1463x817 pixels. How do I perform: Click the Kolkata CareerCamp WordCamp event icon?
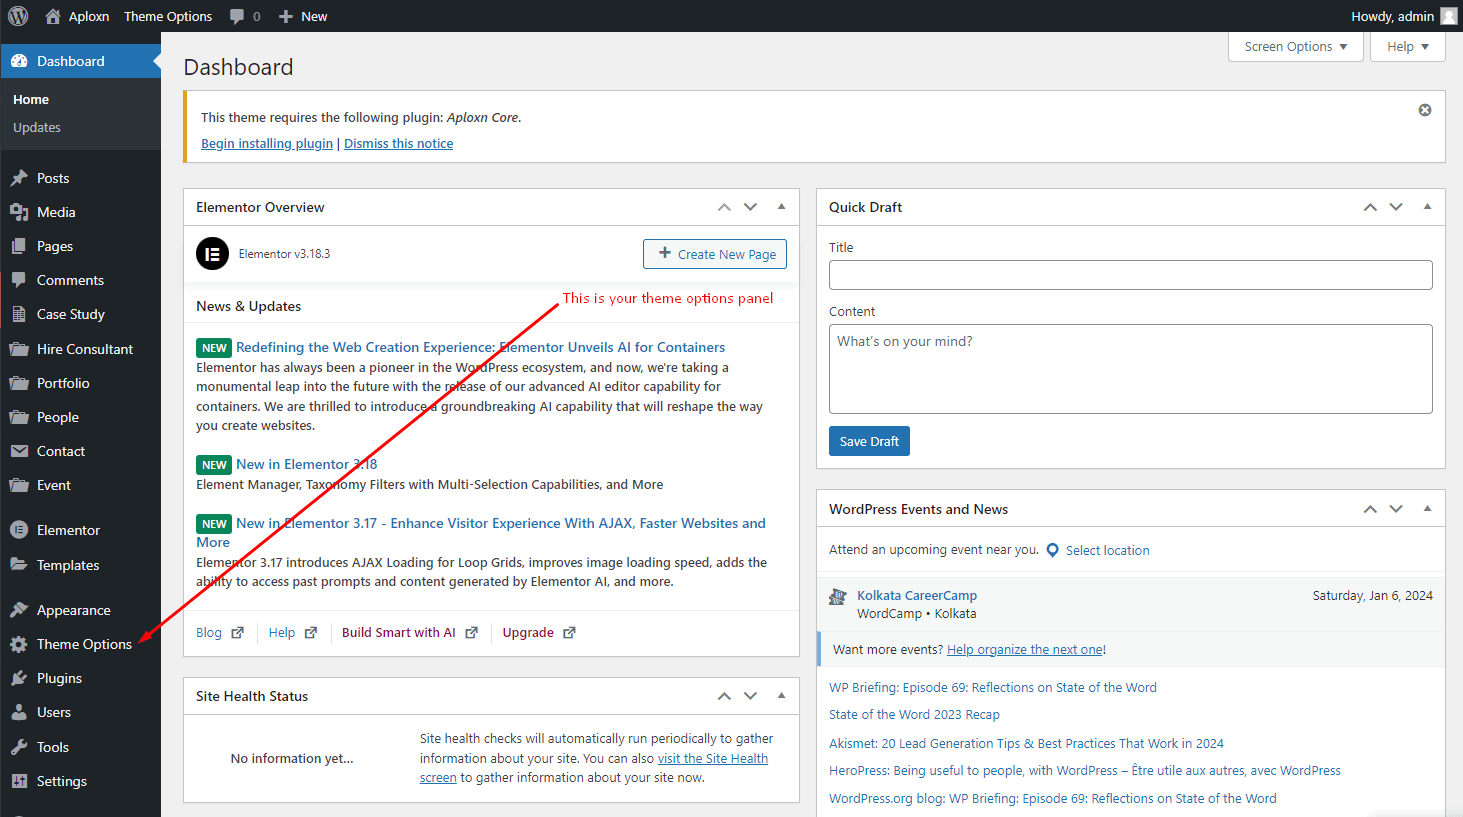pyautogui.click(x=838, y=597)
